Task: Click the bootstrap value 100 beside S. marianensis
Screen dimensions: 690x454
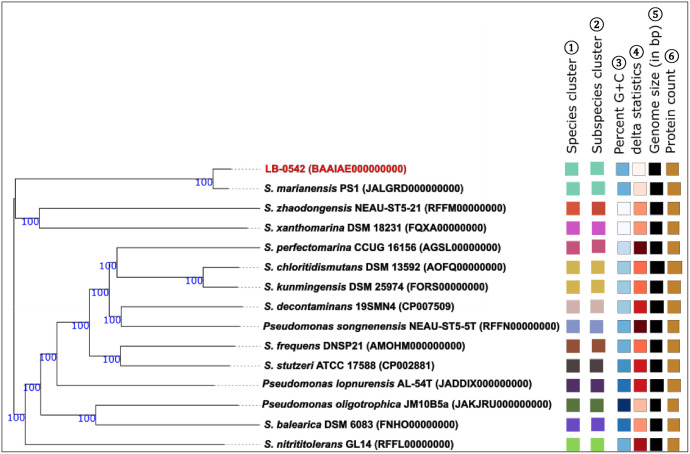Action: coord(204,182)
